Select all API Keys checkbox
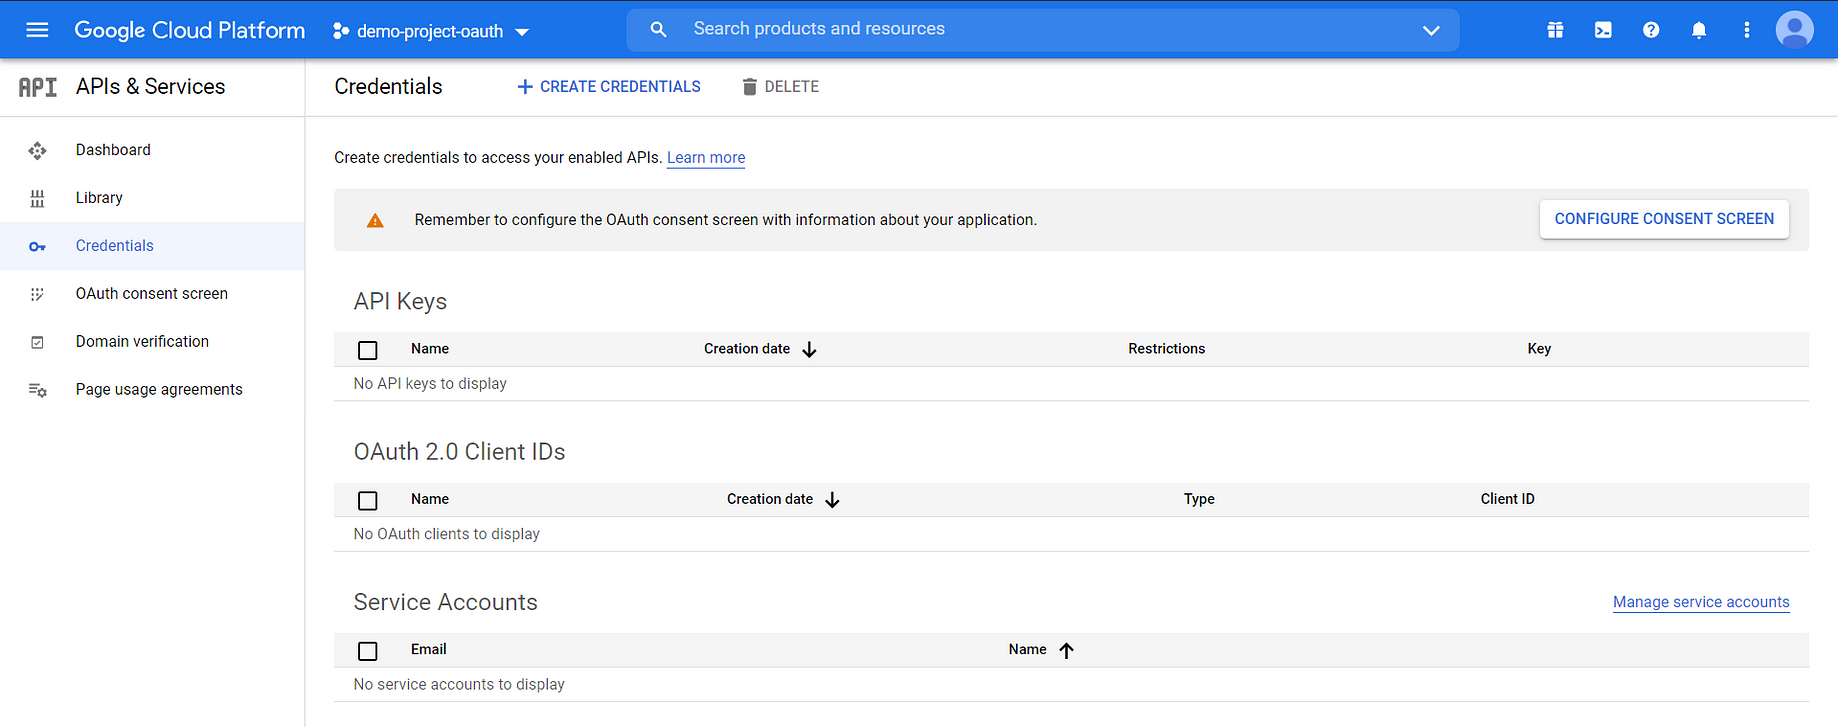Image resolution: width=1838 pixels, height=727 pixels. tap(368, 350)
